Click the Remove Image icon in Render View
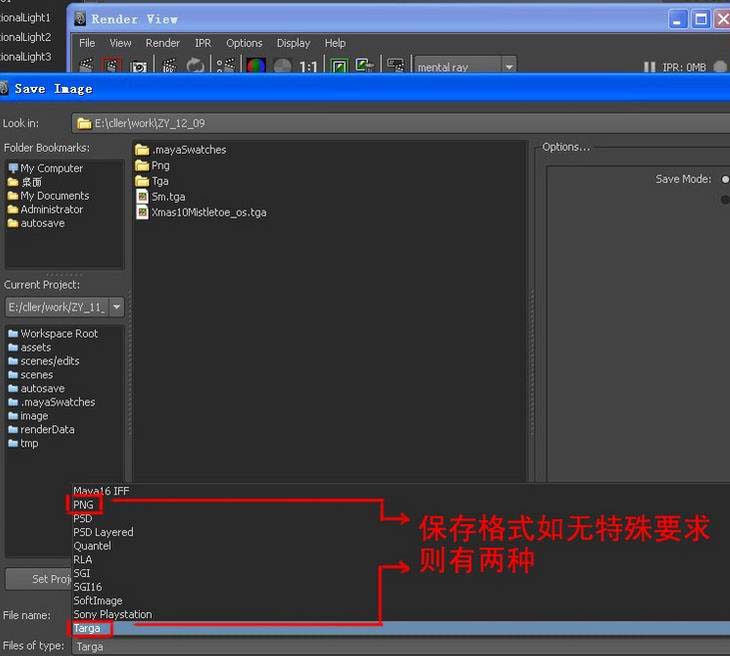This screenshot has height=656, width=730. pos(365,65)
